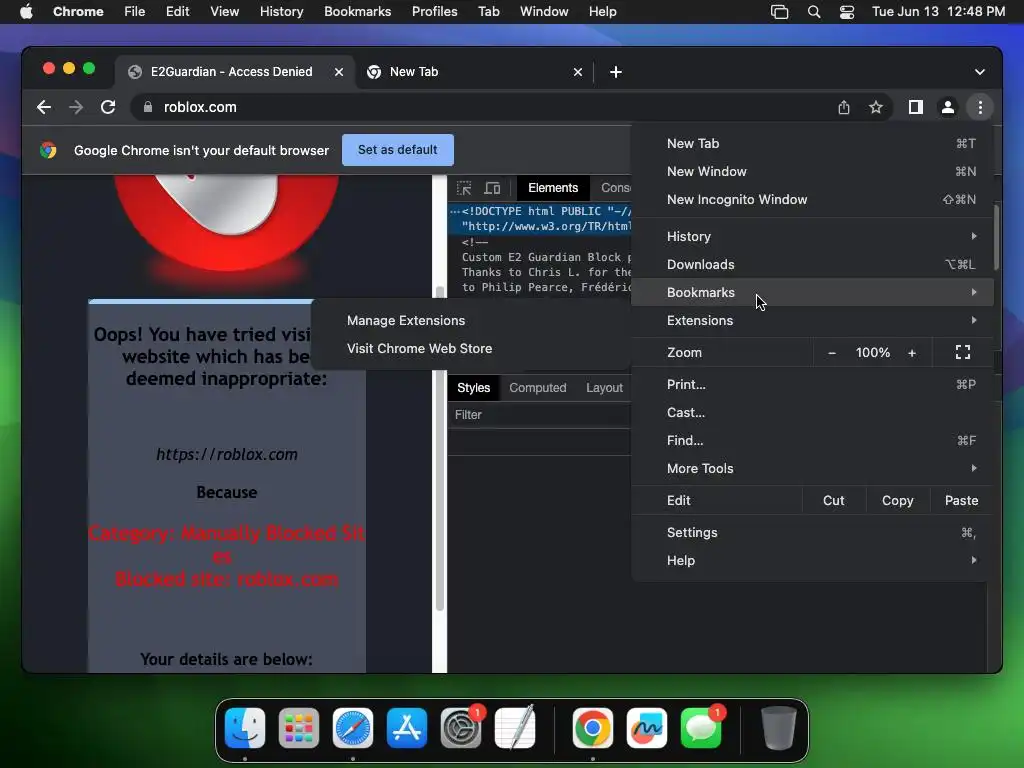Go back with the browser back arrow
Screen dimensions: 1024x768
pos(44,107)
